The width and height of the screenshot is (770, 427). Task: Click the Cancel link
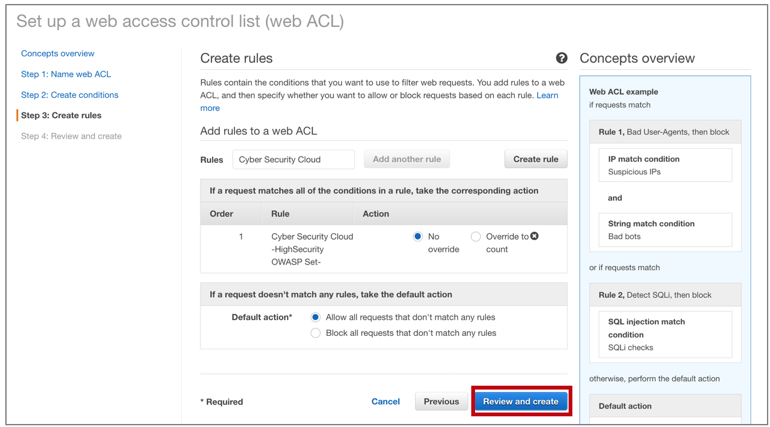(x=385, y=401)
